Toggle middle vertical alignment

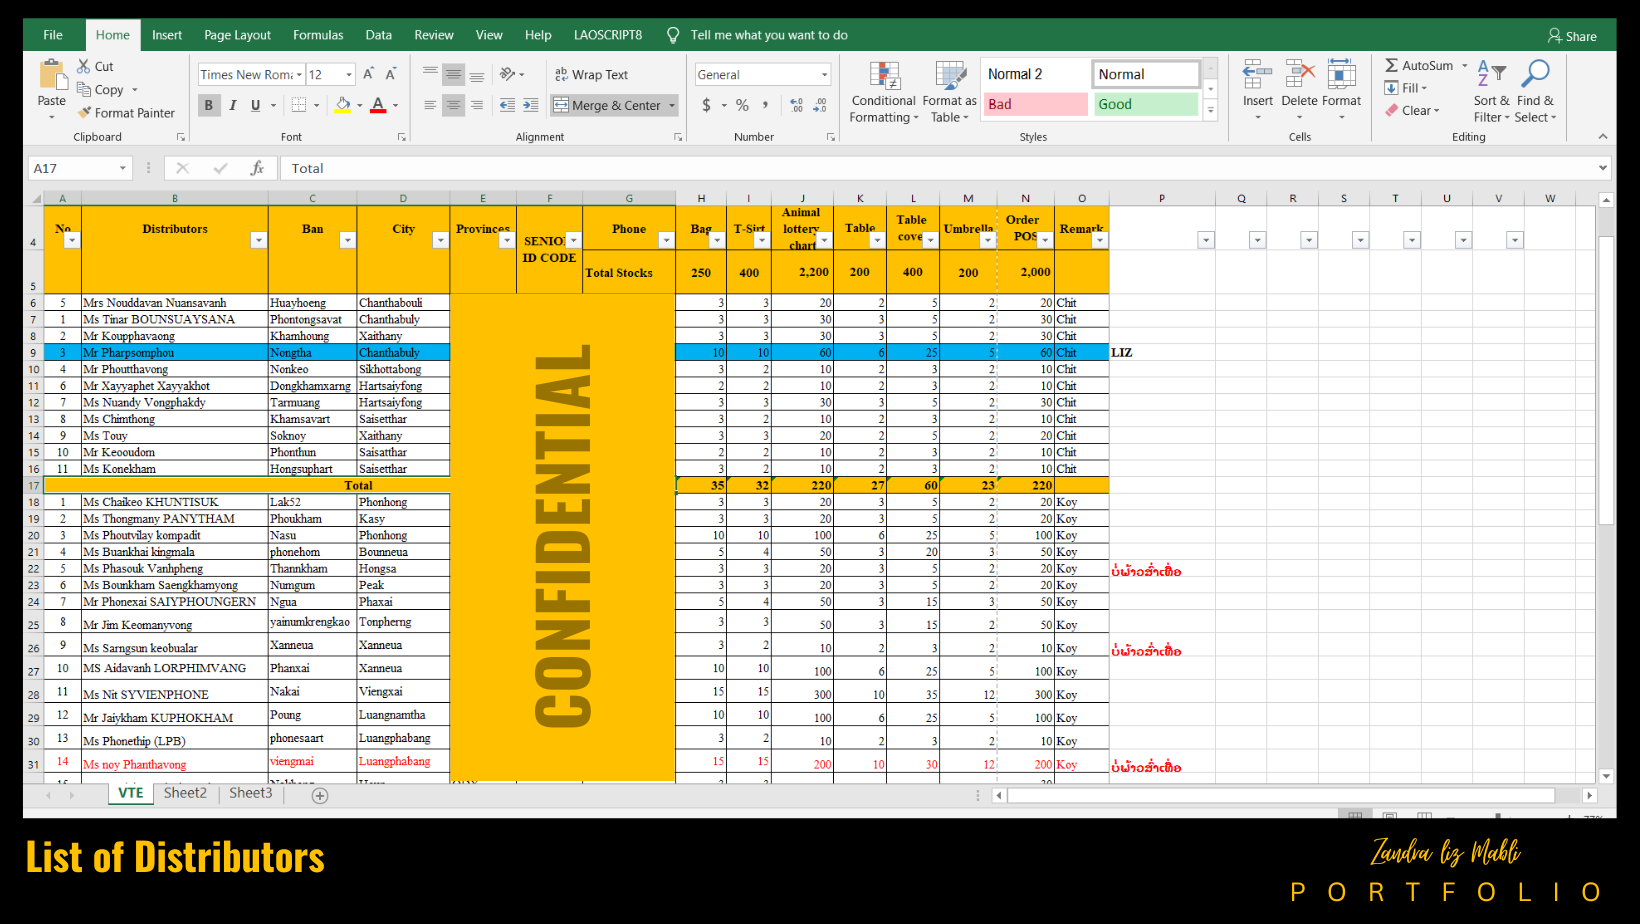(453, 74)
